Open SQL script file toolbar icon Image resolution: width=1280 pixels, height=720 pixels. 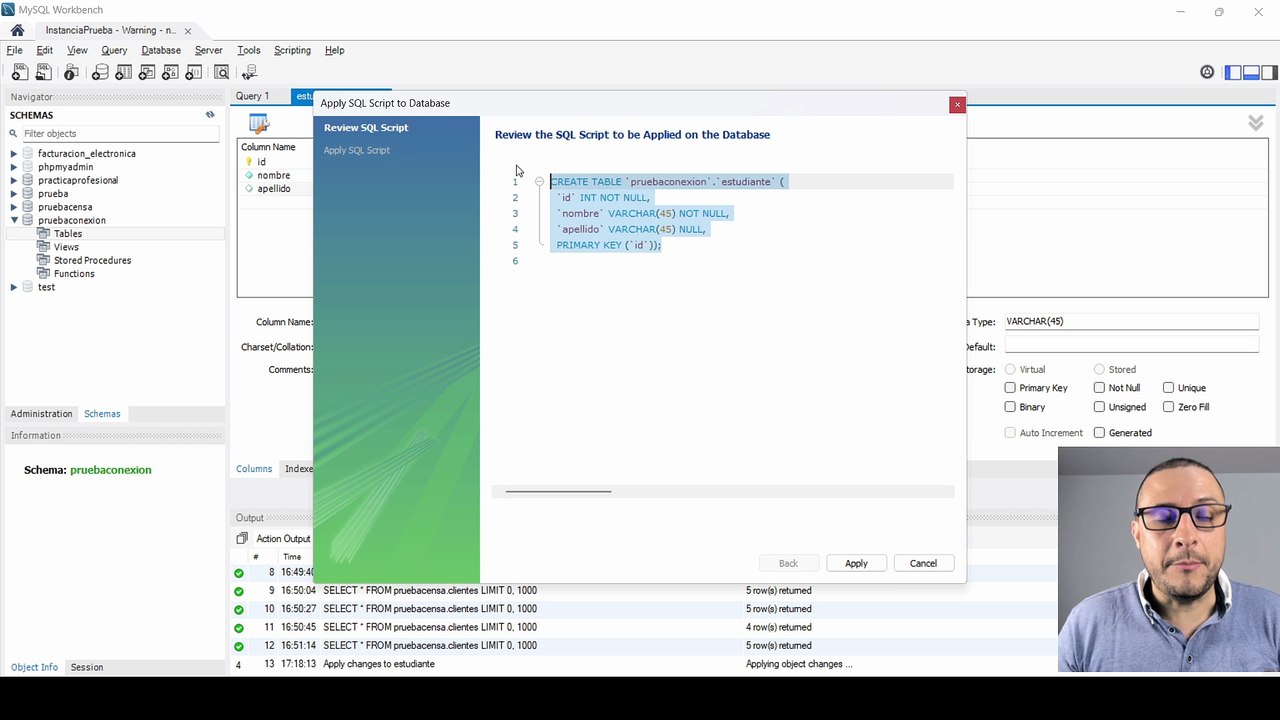tap(44, 72)
